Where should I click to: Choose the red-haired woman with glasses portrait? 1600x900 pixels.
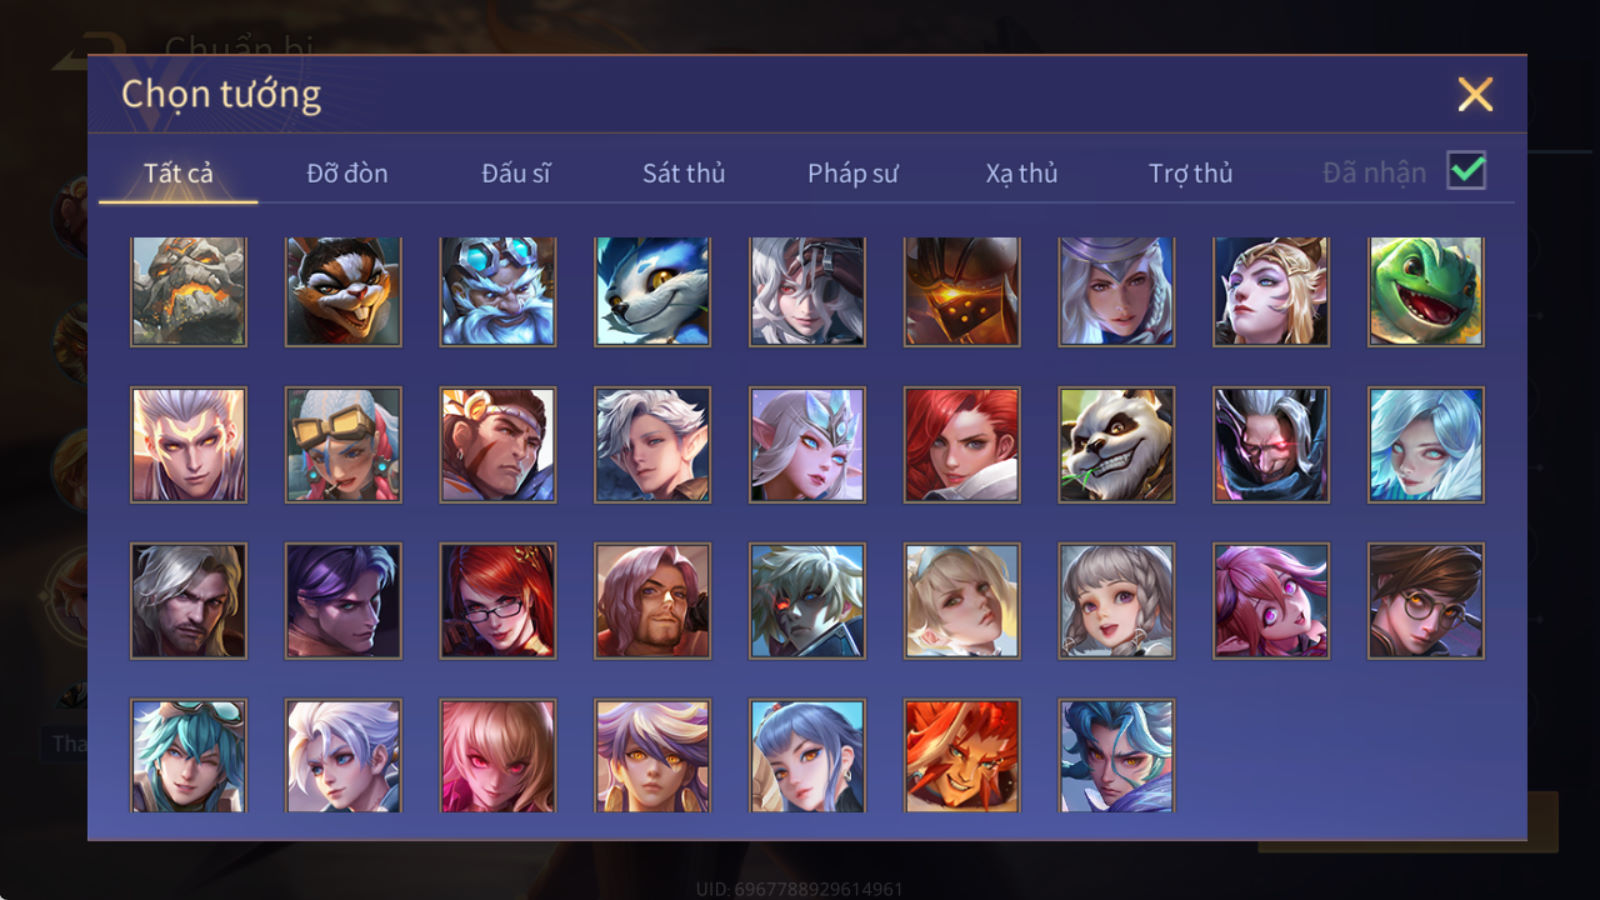pos(498,600)
